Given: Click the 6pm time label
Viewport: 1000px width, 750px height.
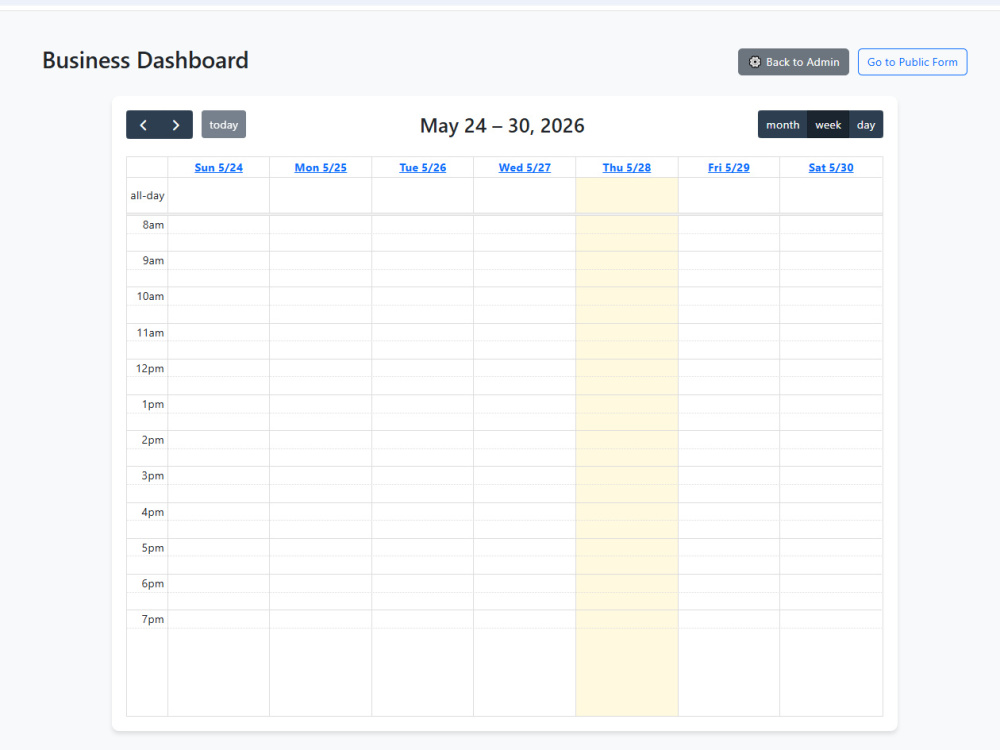Looking at the screenshot, I should 153,584.
